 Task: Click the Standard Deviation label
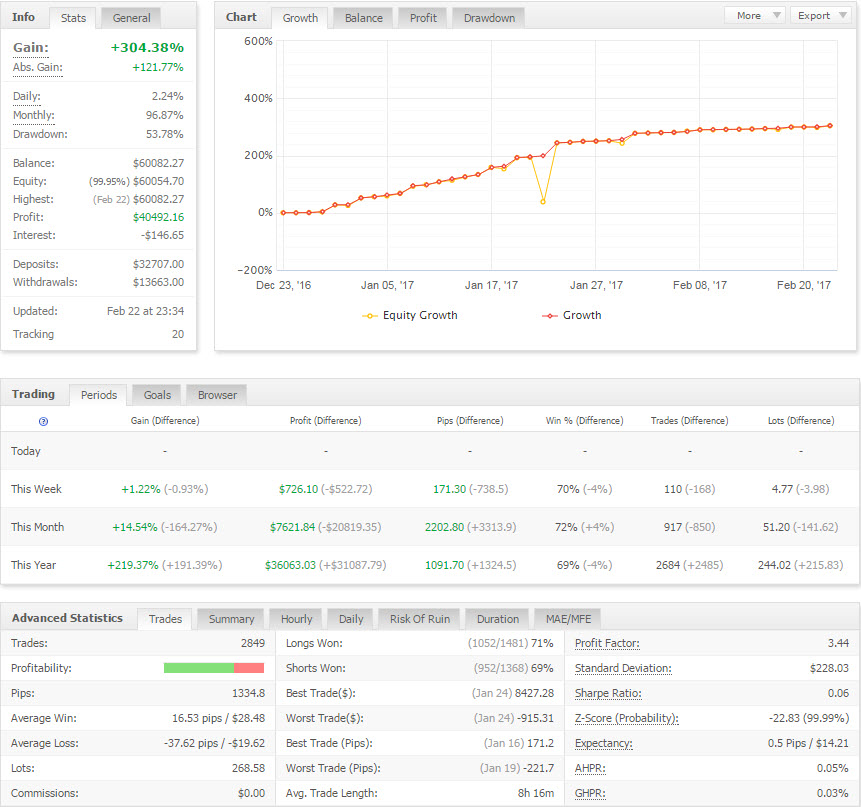[x=623, y=668]
